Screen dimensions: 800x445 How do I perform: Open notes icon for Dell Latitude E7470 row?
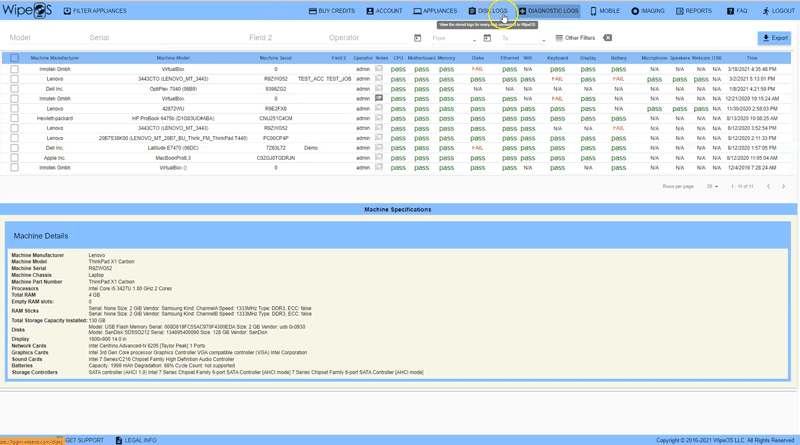(379, 147)
